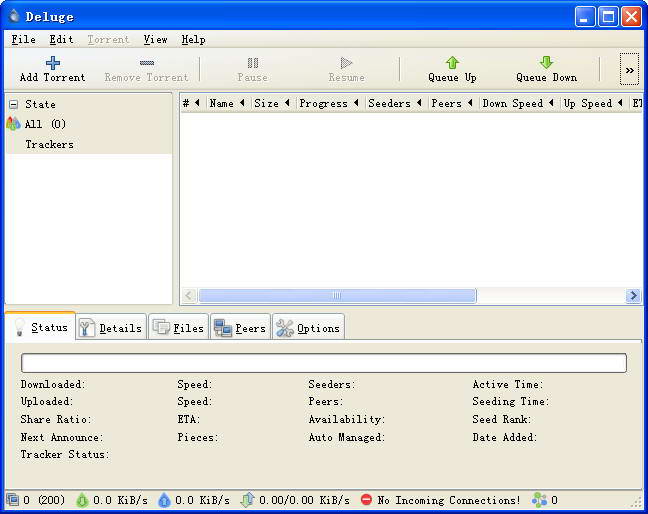
Task: Open the File menu
Action: [x=23, y=39]
